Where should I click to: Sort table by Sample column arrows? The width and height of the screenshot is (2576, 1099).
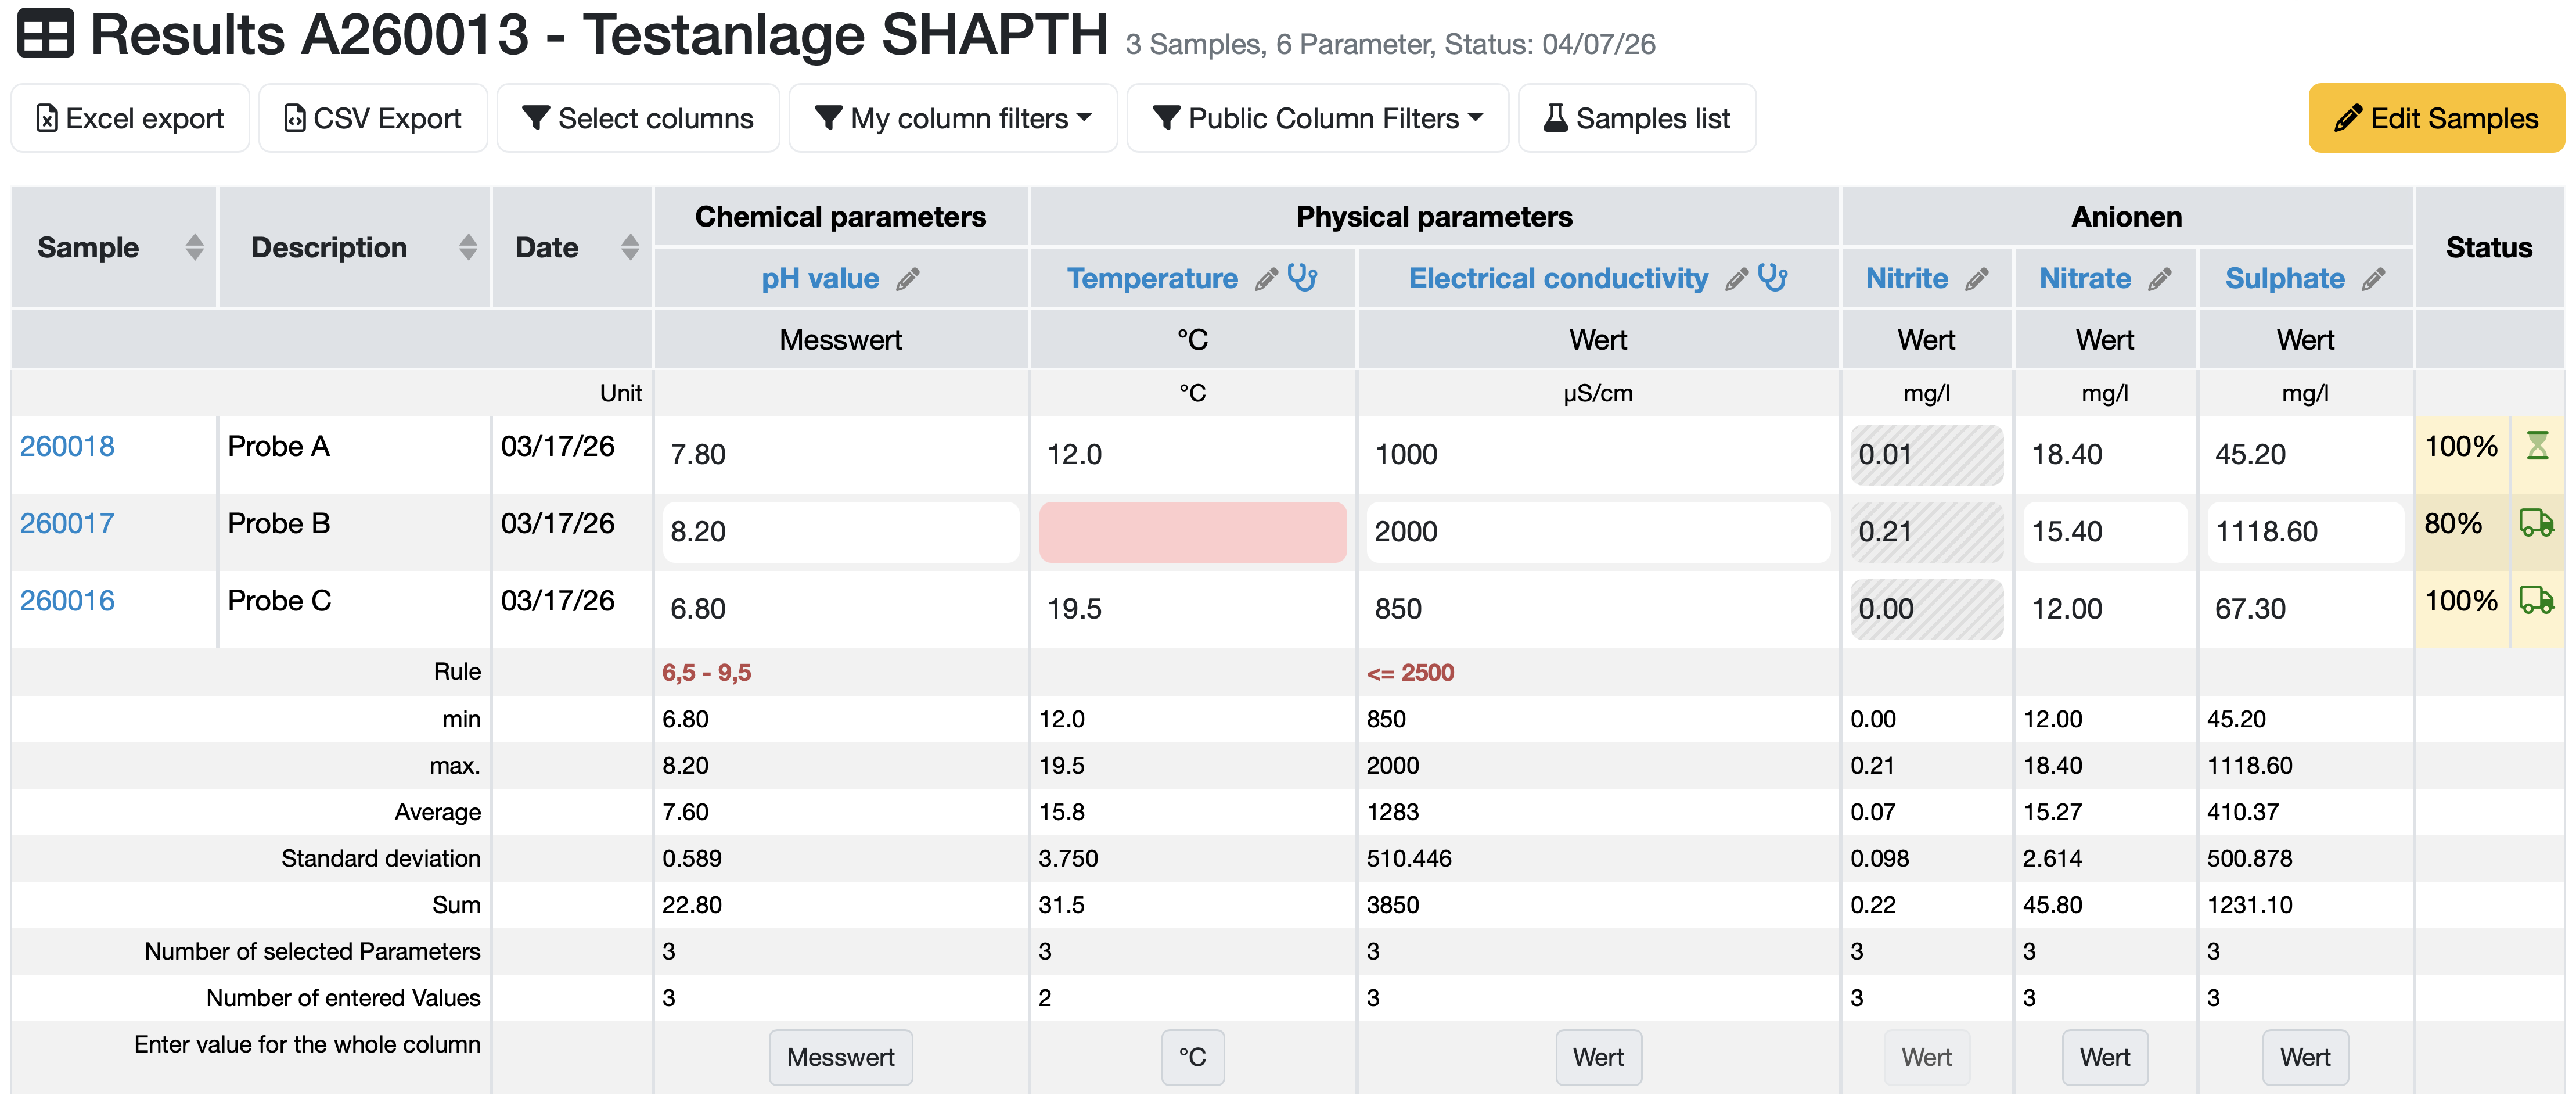(194, 247)
